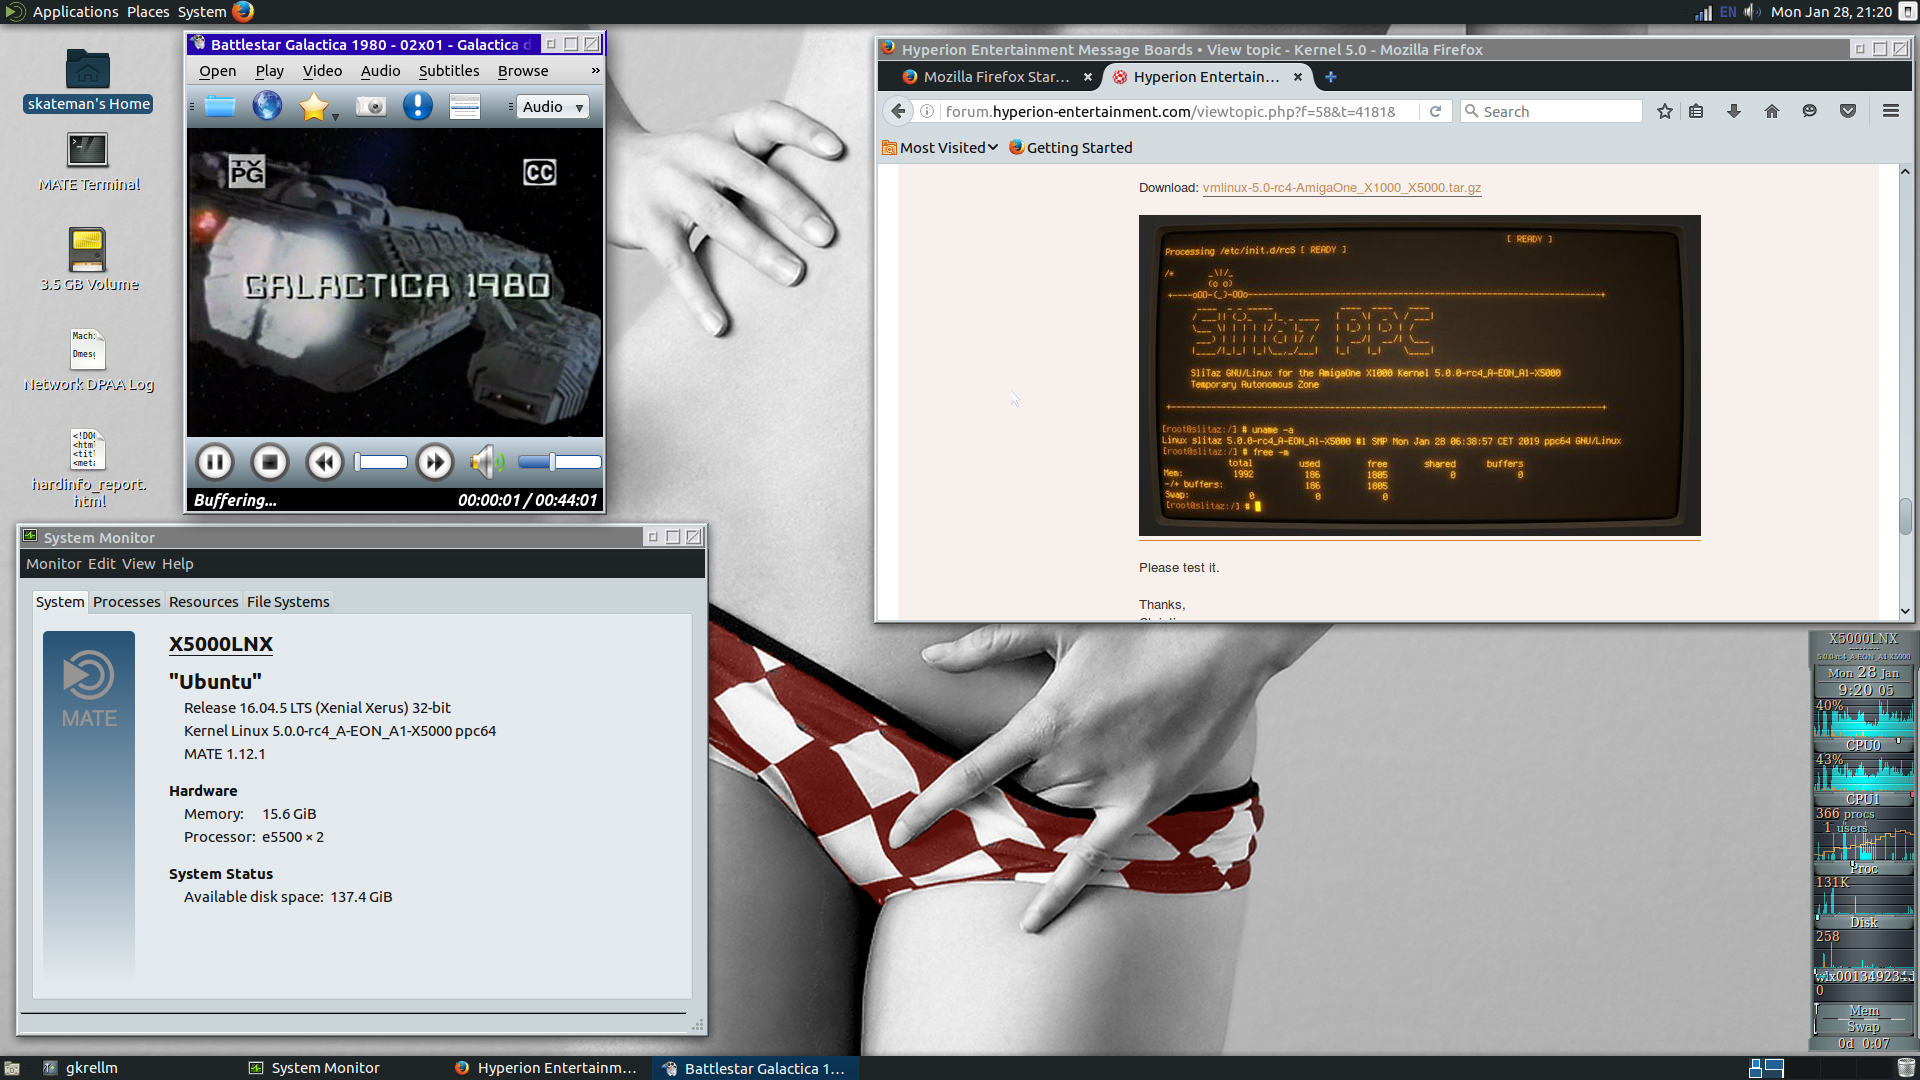Click the skip forward button in VLC
This screenshot has width=1920, height=1080.
click(x=434, y=462)
